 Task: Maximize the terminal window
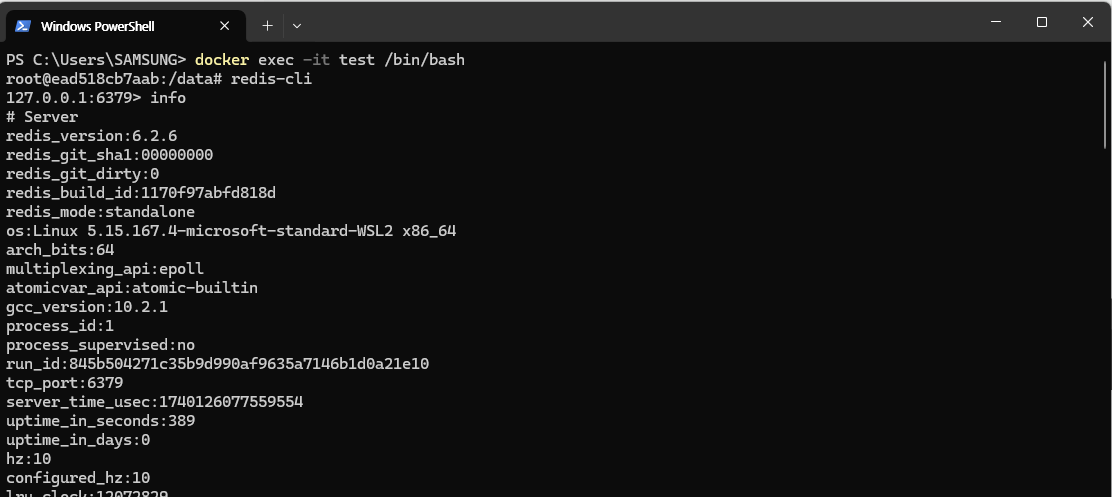[x=1042, y=22]
